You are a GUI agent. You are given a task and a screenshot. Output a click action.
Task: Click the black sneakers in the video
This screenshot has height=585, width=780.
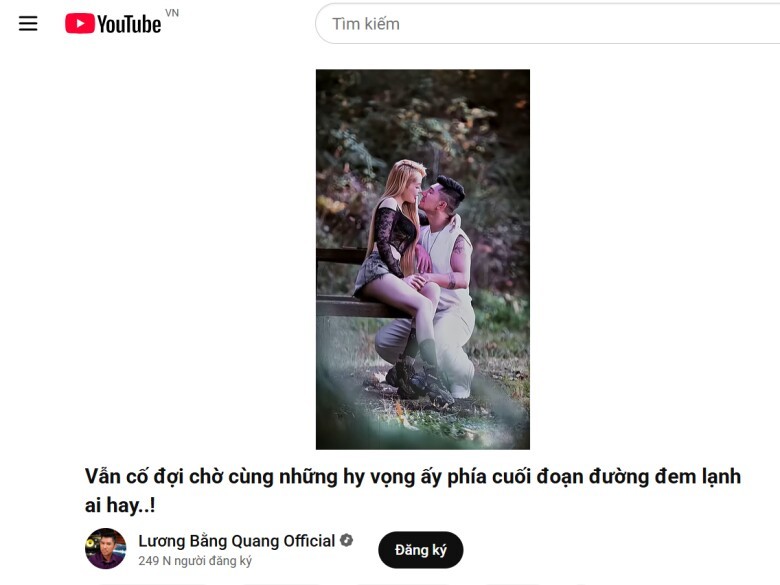point(420,382)
